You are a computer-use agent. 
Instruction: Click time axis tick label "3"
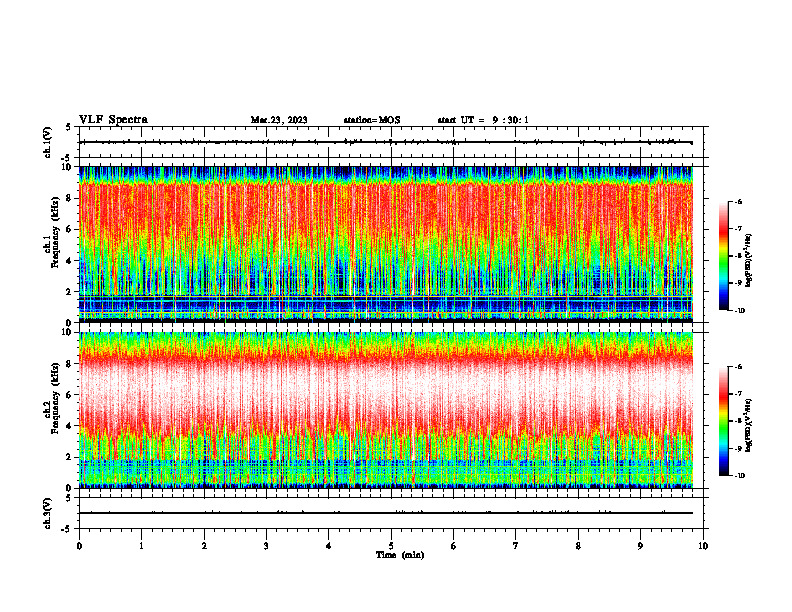click(266, 546)
